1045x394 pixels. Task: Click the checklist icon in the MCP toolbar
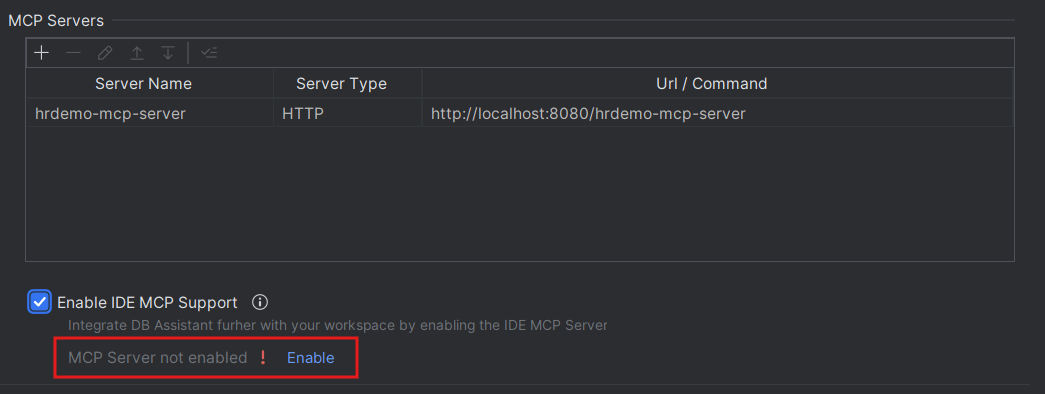tap(209, 53)
